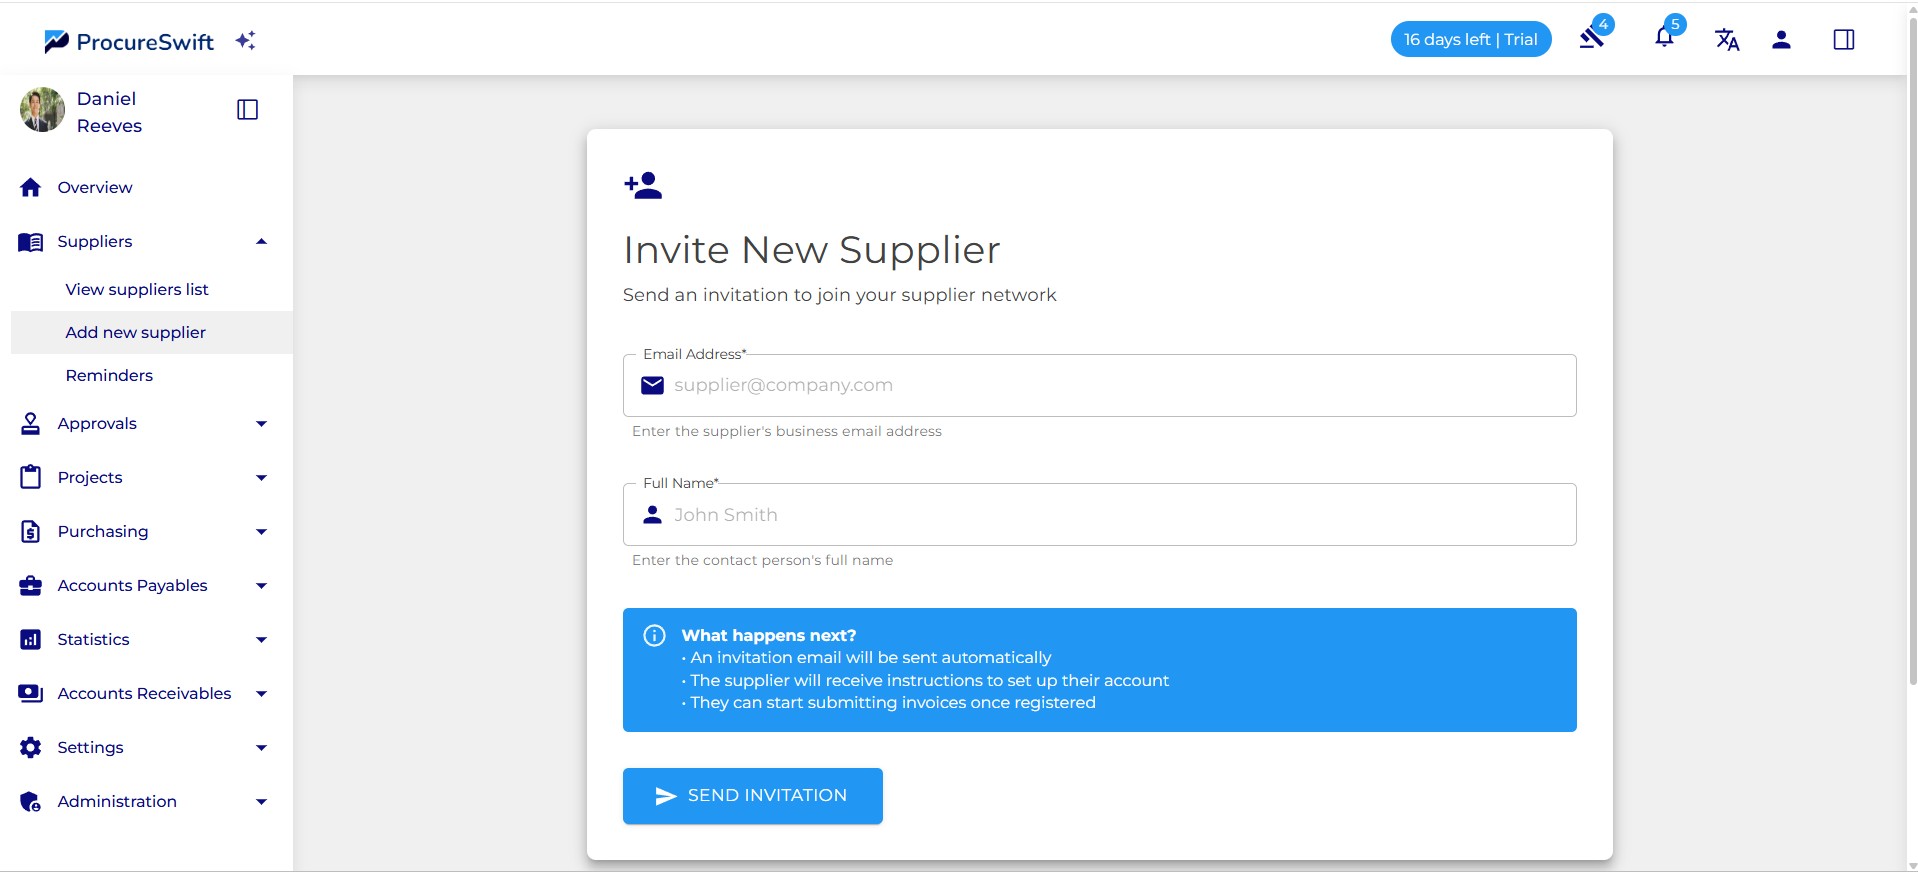1918x872 pixels.
Task: Expand the Purchasing menu arrow
Action: pos(261,532)
